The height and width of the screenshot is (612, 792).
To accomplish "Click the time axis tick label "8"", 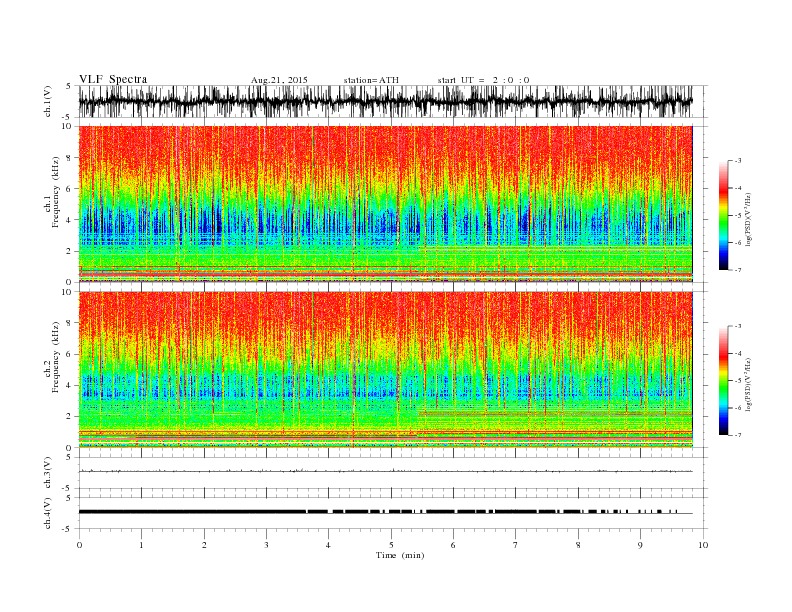I will (x=578, y=545).
